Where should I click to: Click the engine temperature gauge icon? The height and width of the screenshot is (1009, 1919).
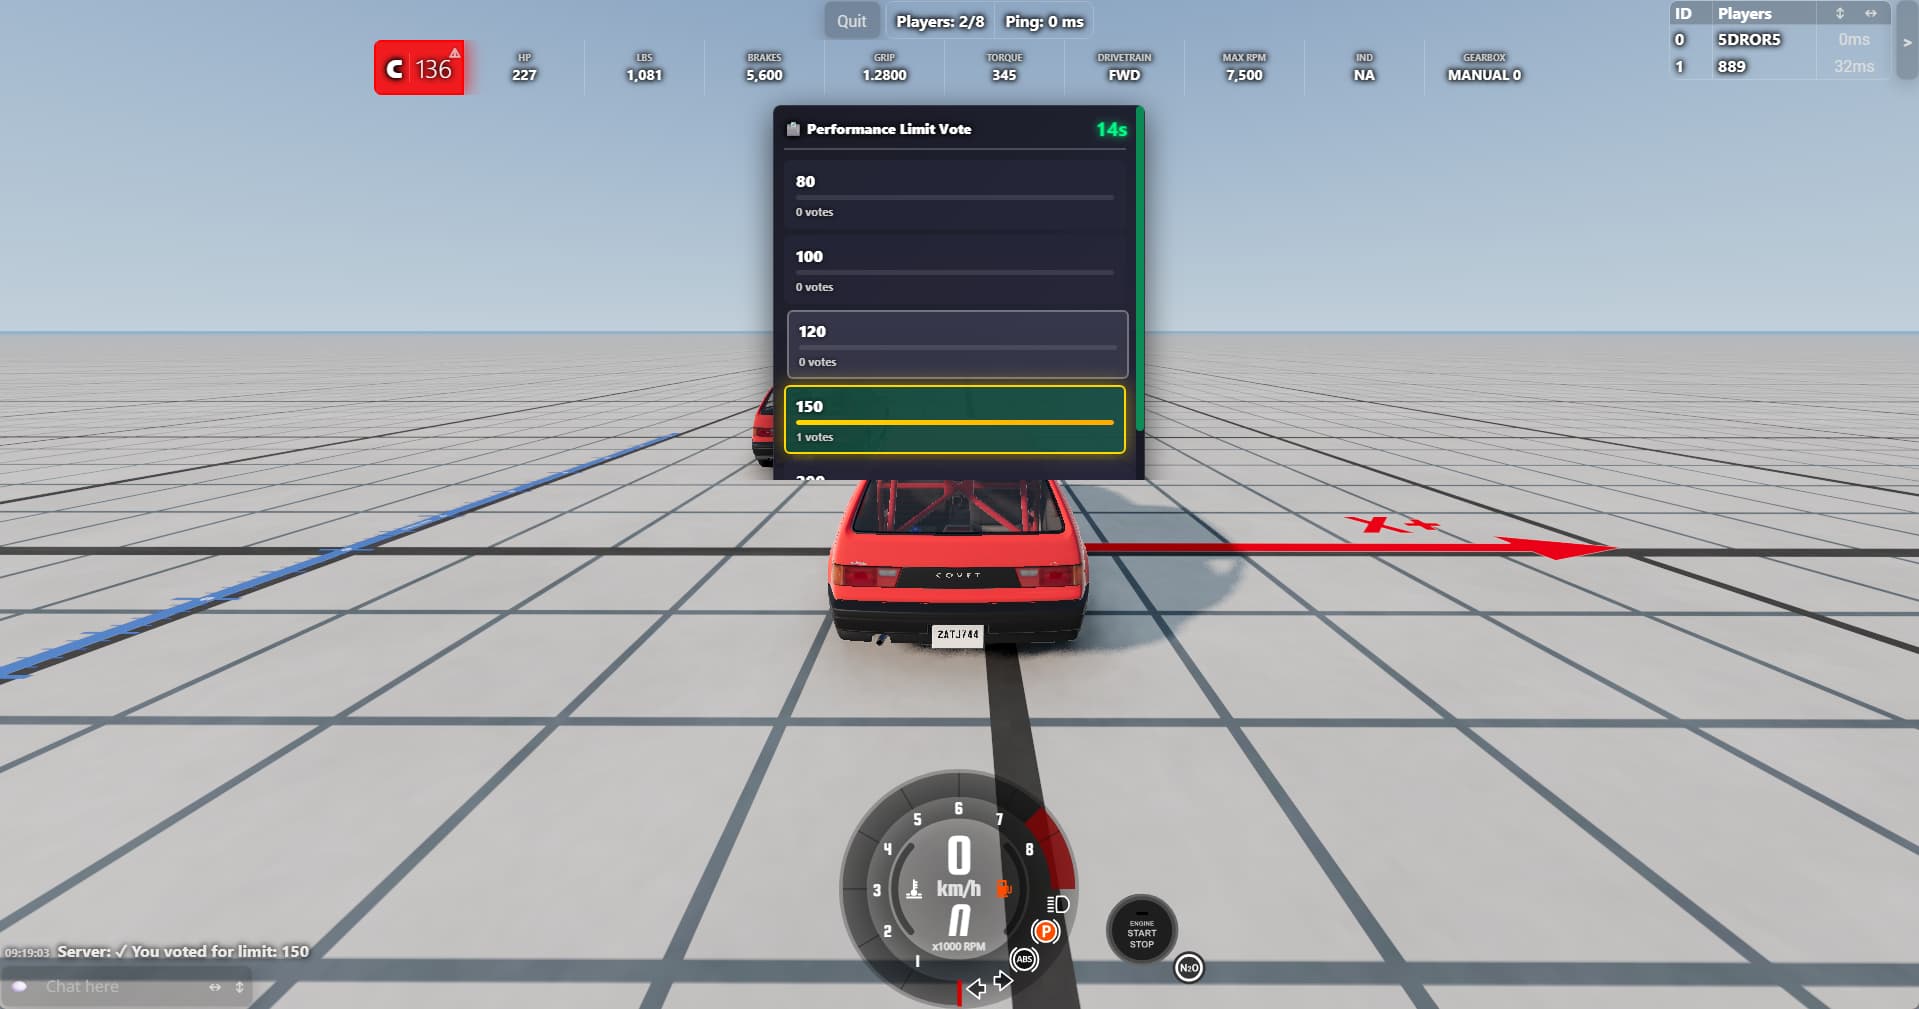pos(914,889)
